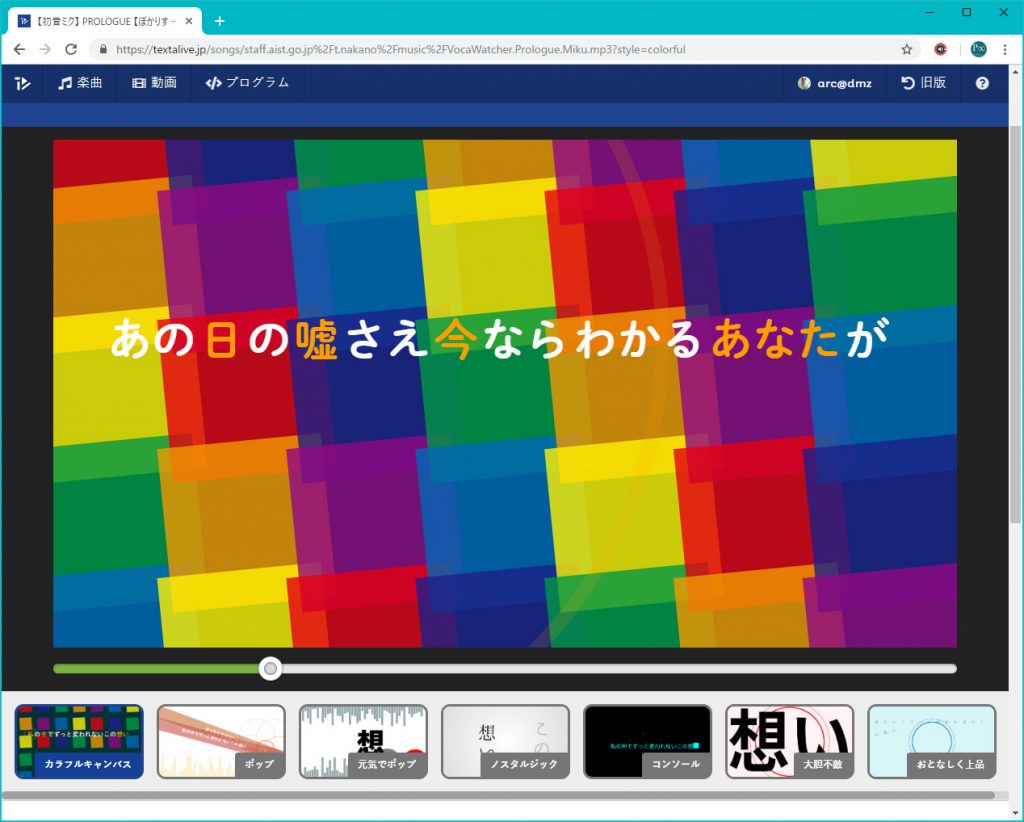Apply the 大胆不敵 style
This screenshot has height=822, width=1024.
coord(789,741)
